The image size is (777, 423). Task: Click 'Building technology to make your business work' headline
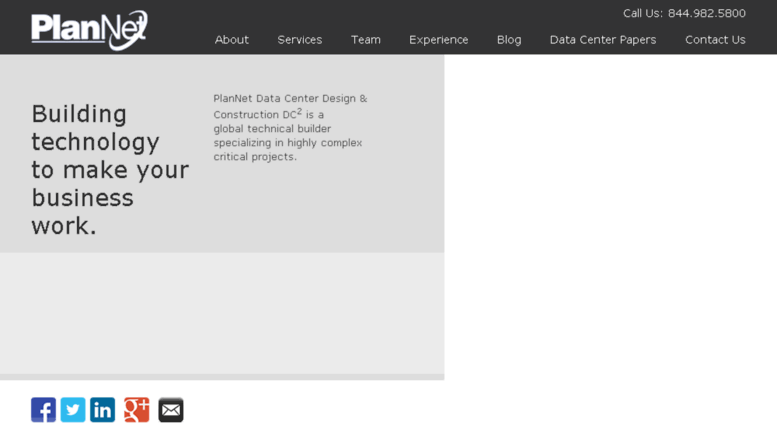110,170
